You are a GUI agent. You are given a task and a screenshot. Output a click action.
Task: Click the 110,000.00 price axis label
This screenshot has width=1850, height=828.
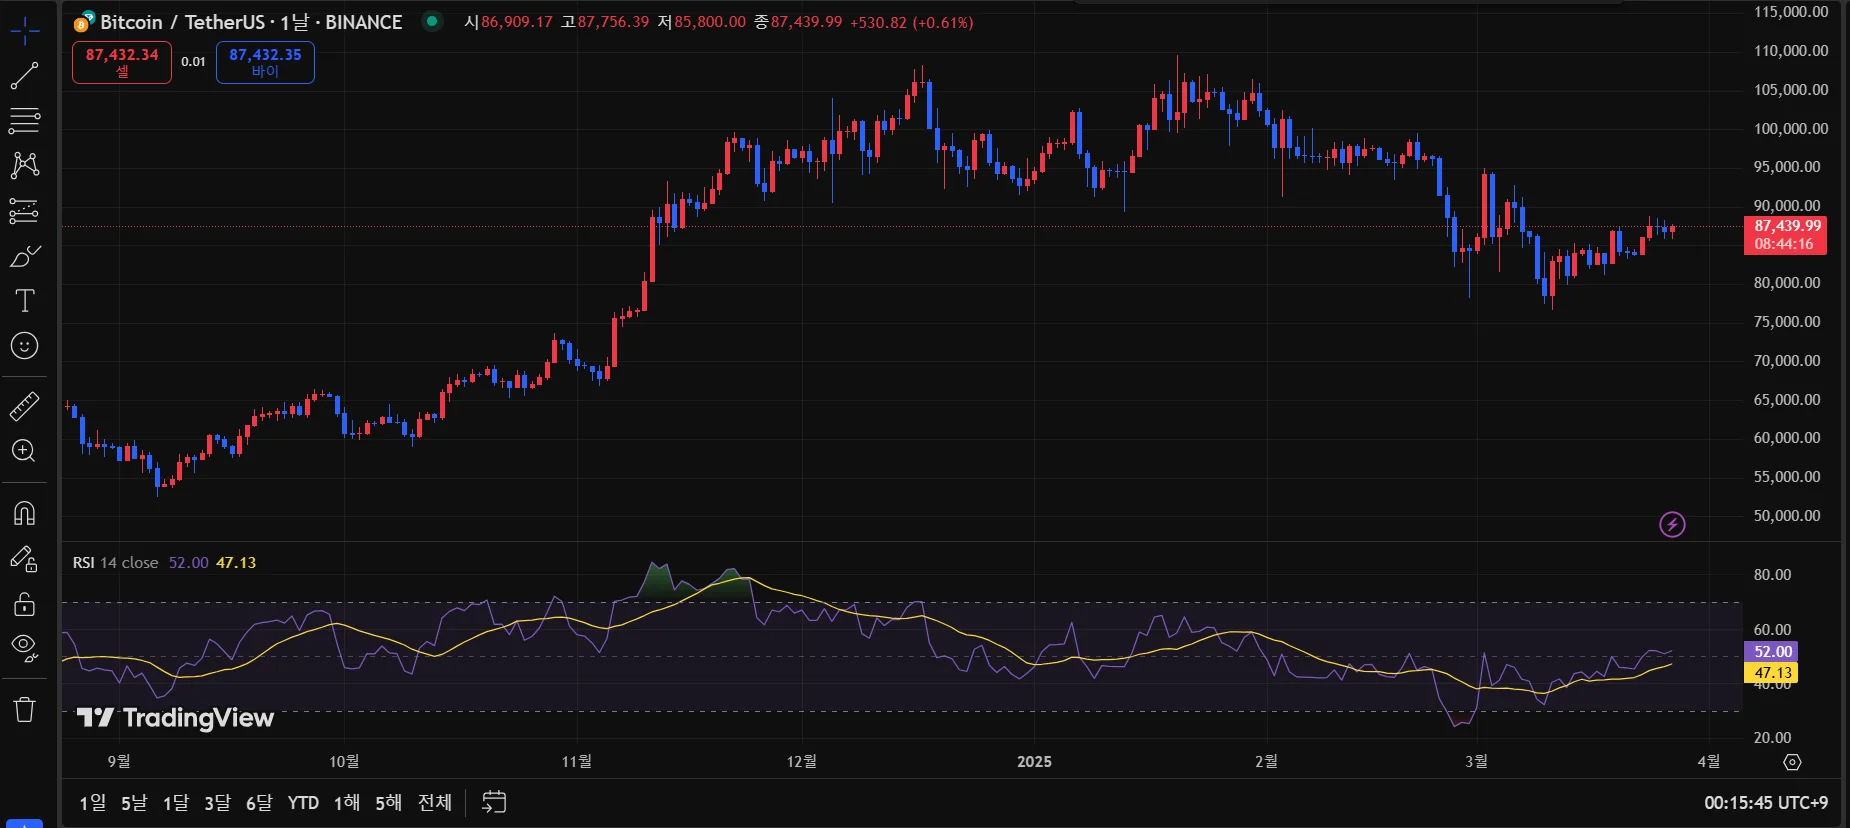click(1791, 51)
